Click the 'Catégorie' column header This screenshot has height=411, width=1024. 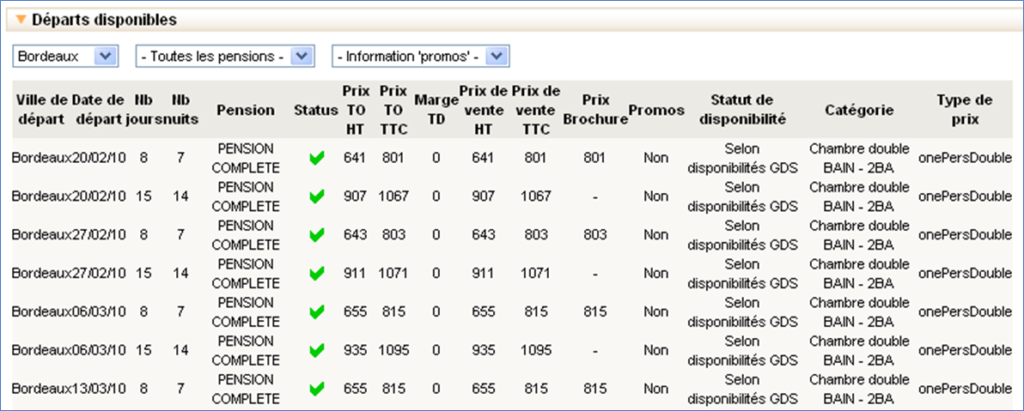click(x=859, y=109)
